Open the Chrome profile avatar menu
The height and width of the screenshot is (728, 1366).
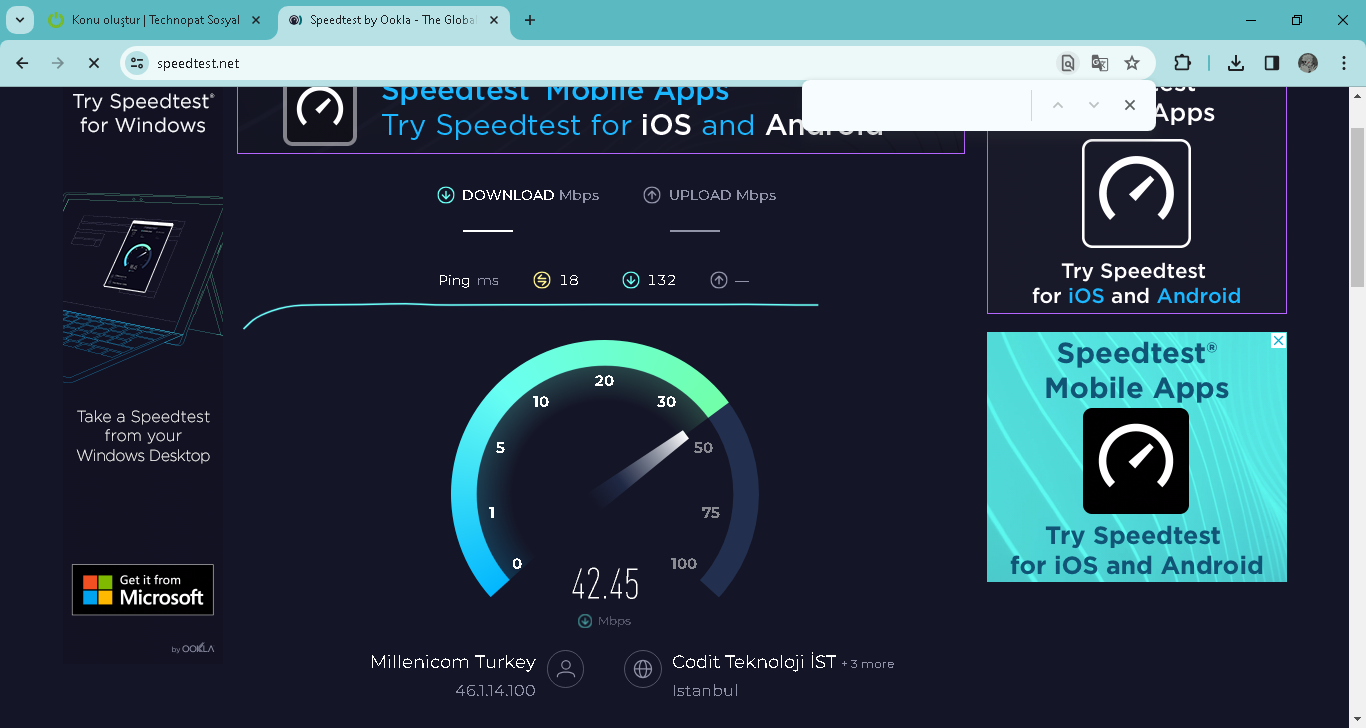tap(1308, 63)
